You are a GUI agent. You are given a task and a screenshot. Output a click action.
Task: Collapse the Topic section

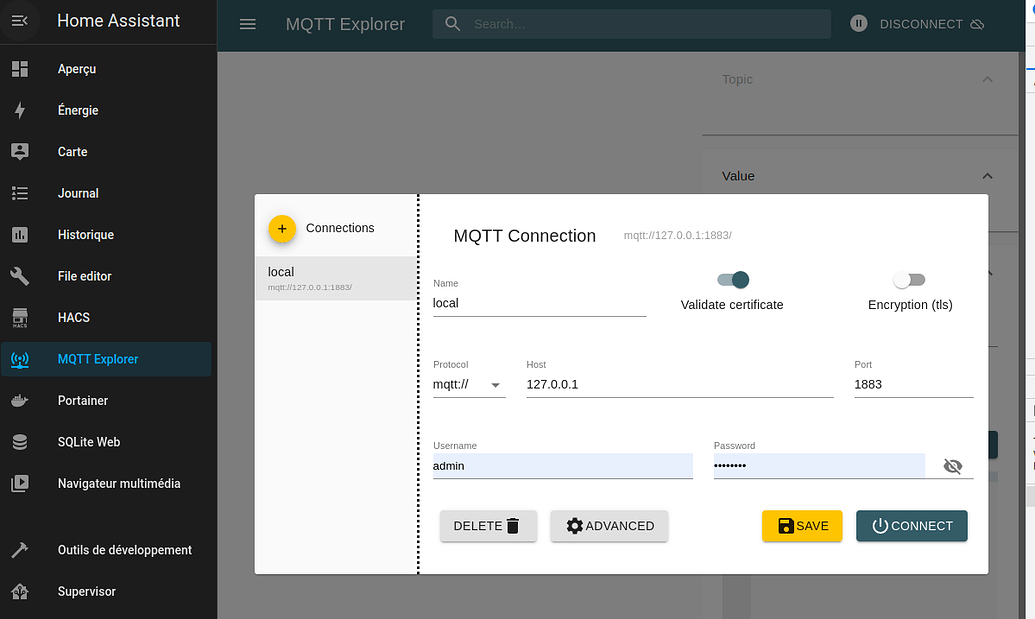pyautogui.click(x=988, y=79)
